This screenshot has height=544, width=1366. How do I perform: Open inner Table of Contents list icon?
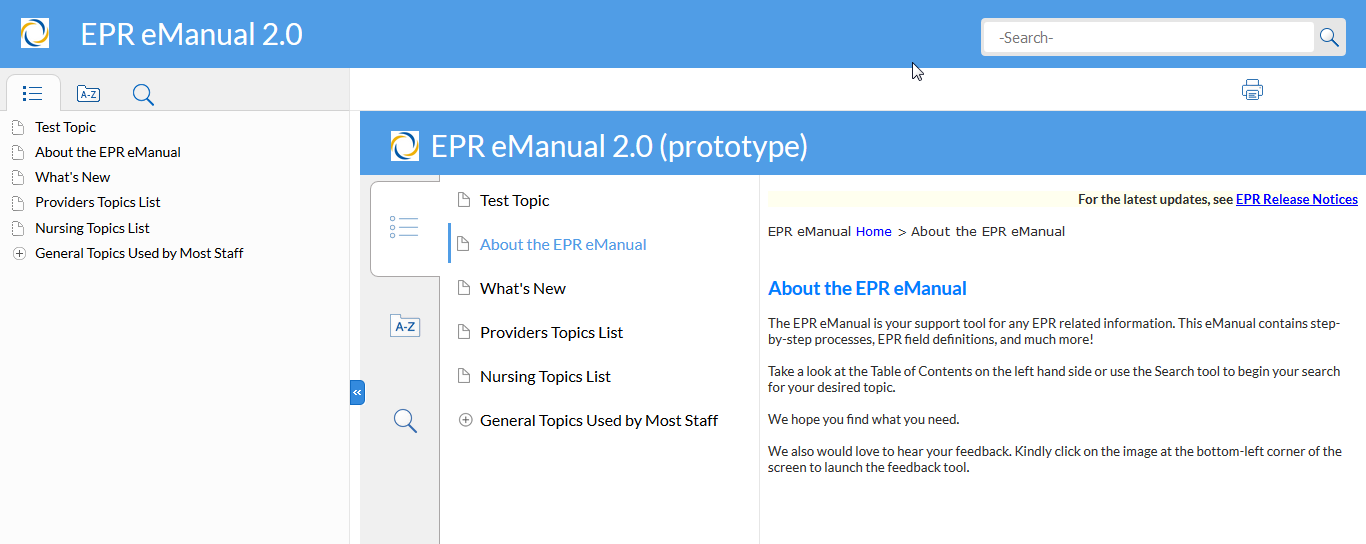404,227
